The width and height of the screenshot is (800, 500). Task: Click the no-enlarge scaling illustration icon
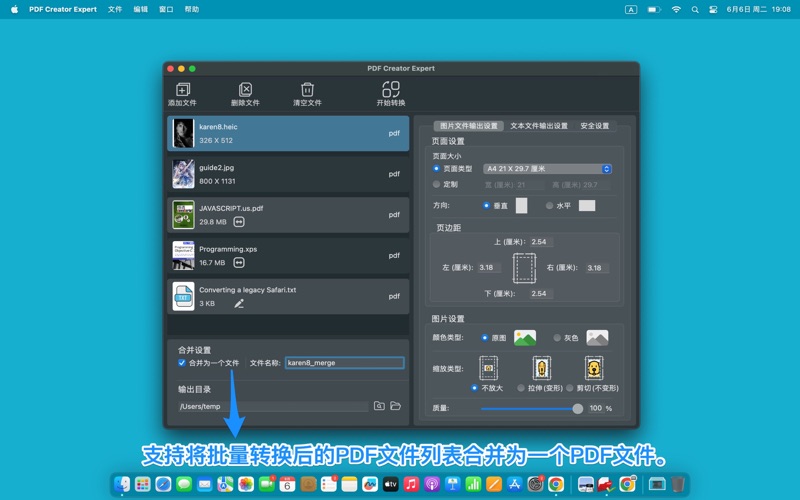click(488, 368)
